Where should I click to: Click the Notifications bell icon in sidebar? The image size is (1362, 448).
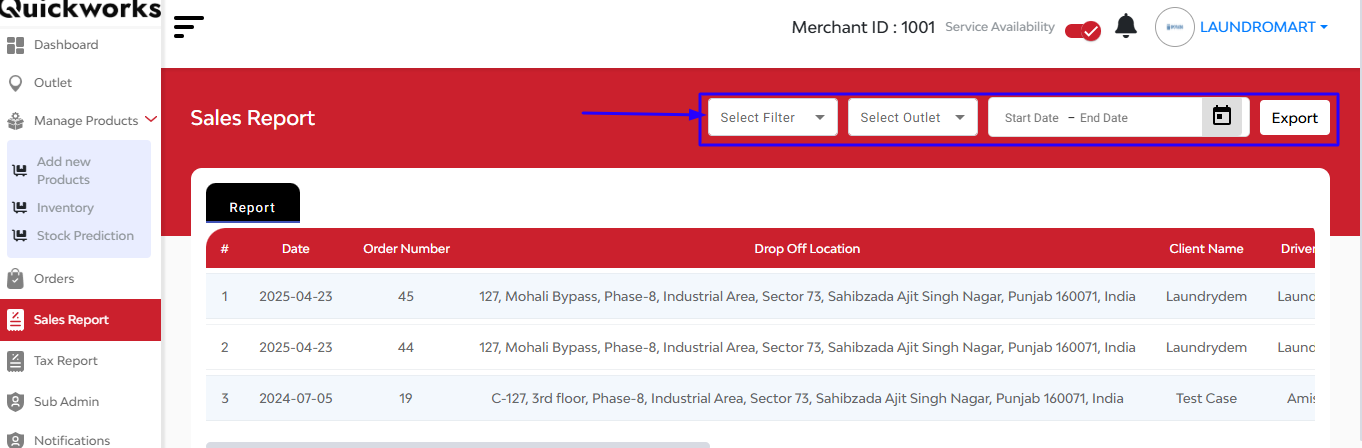coord(15,440)
